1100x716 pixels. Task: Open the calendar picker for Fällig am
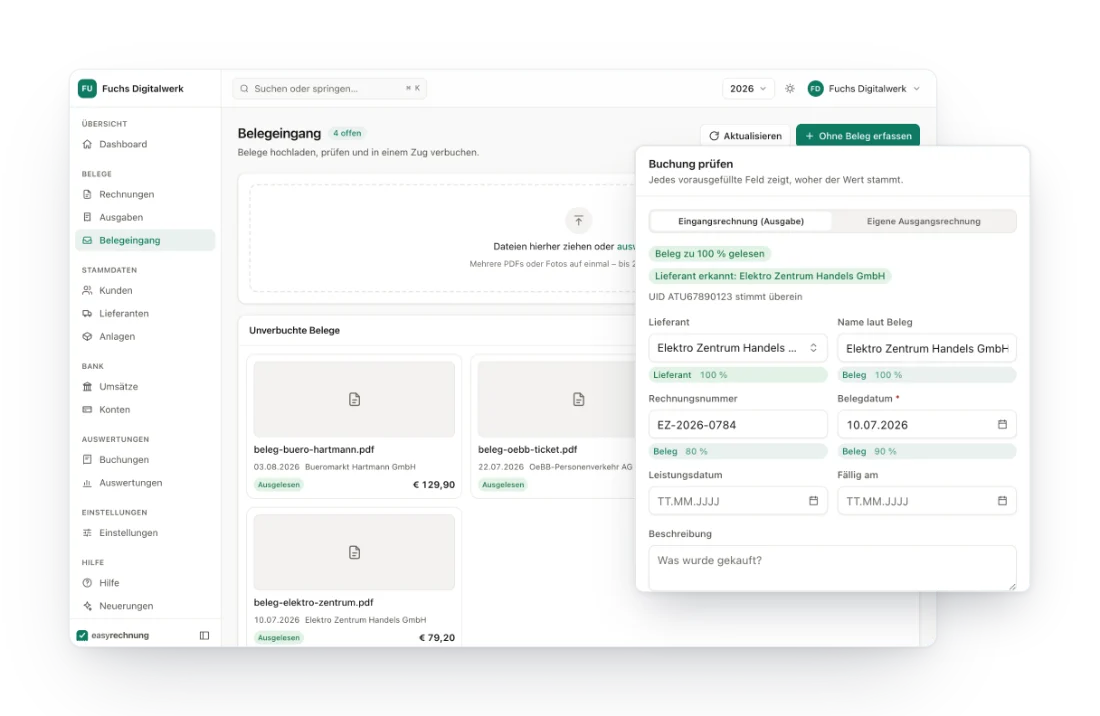(1002, 501)
